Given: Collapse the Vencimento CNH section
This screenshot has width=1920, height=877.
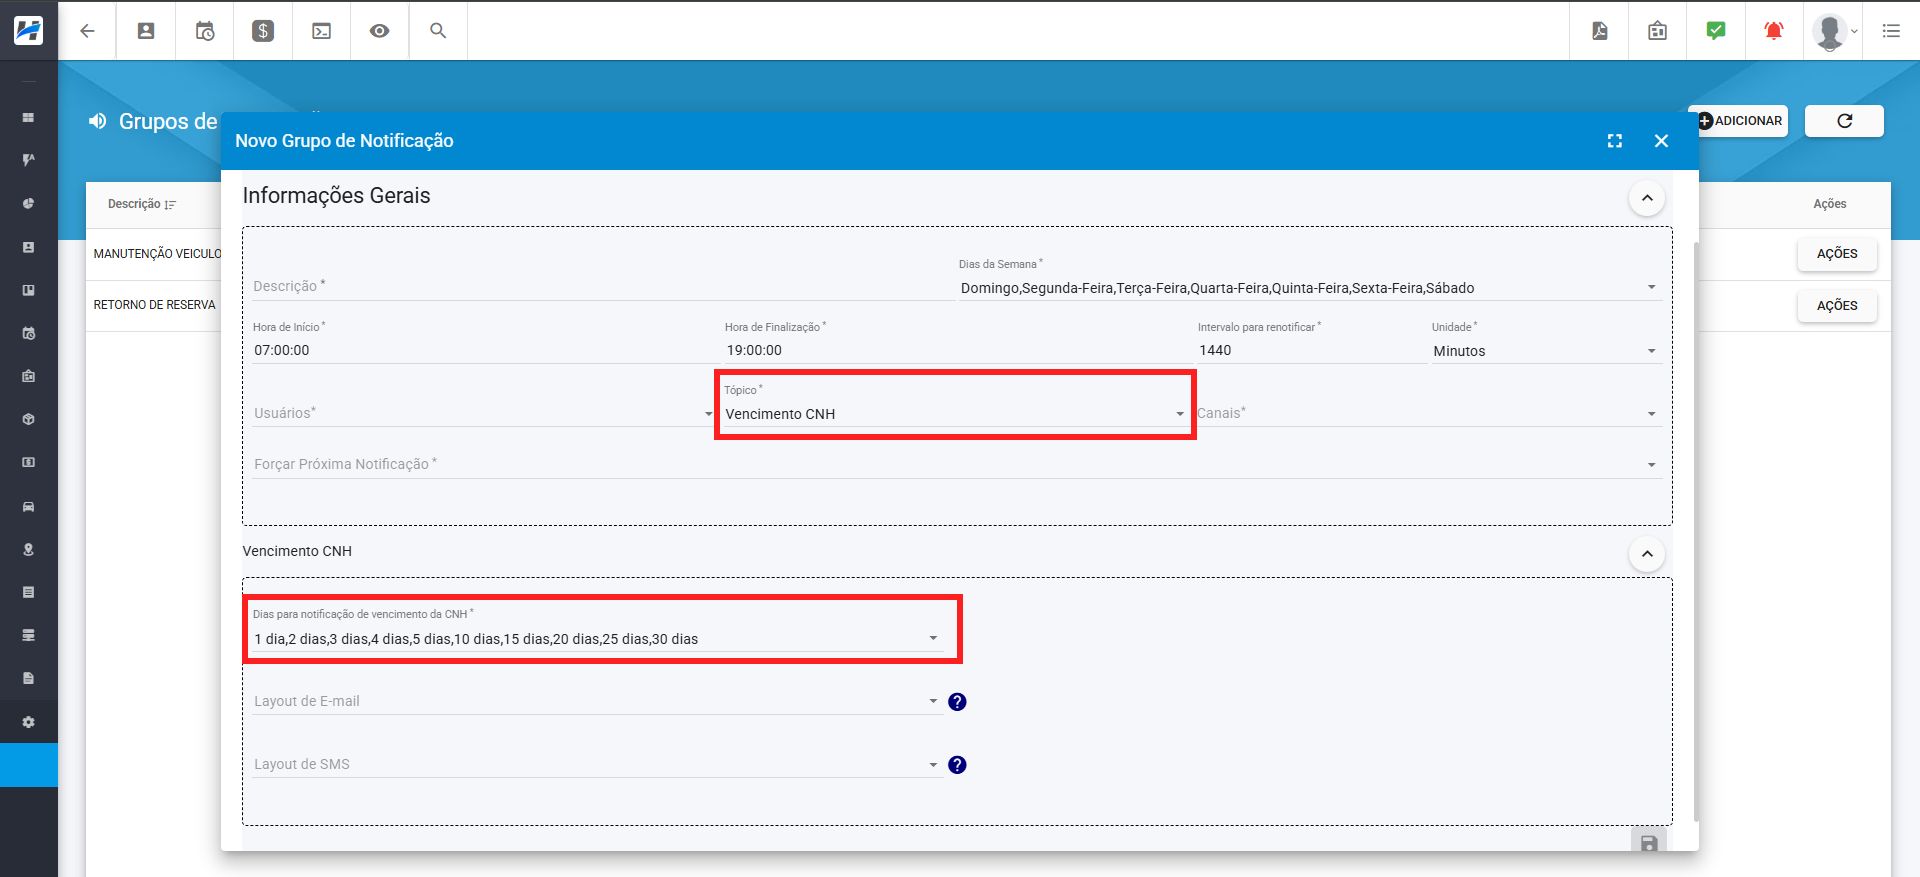Looking at the screenshot, I should click(1647, 554).
